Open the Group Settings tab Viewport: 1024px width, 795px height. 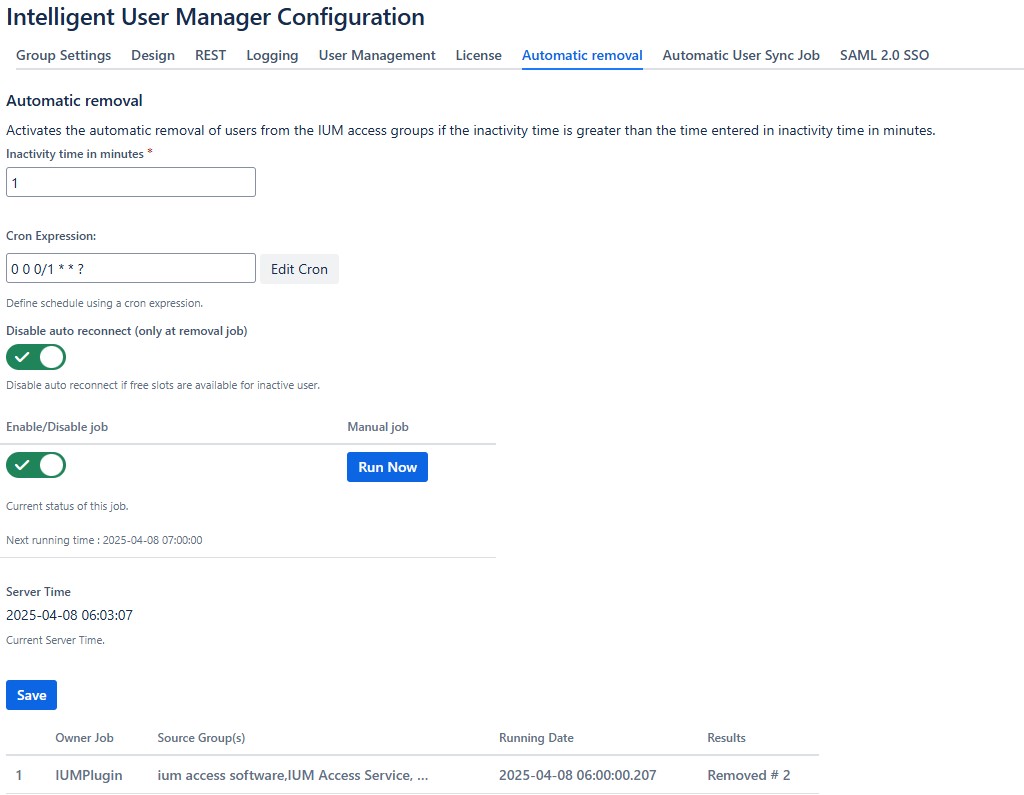tap(63, 55)
